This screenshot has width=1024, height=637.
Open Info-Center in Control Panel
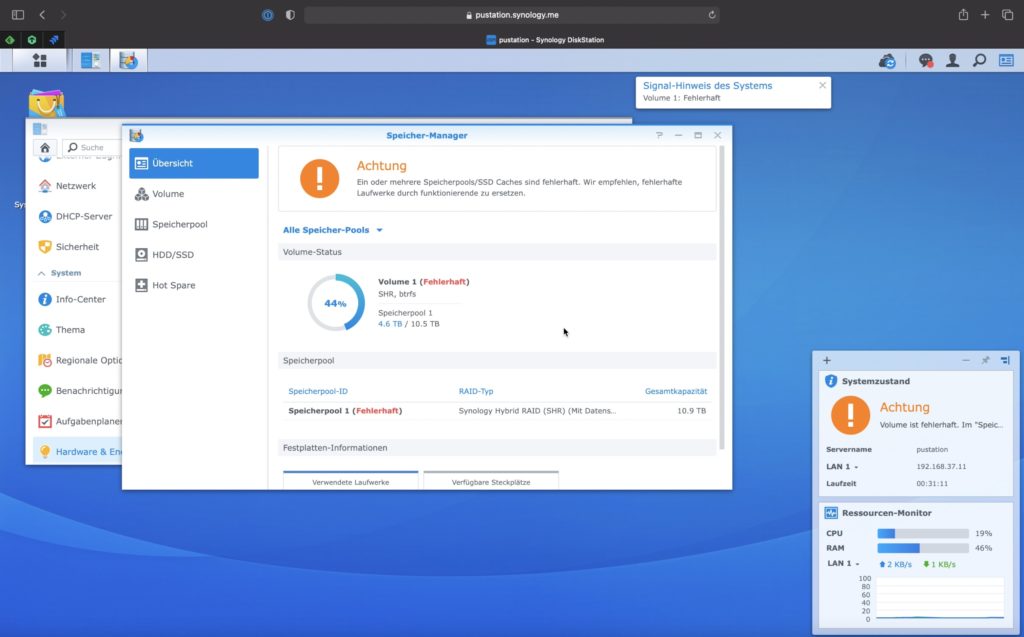tap(72, 299)
